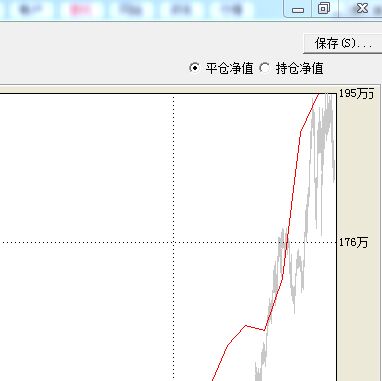382x381 pixels.
Task: Click the 195万 axis label
Action: pos(356,93)
